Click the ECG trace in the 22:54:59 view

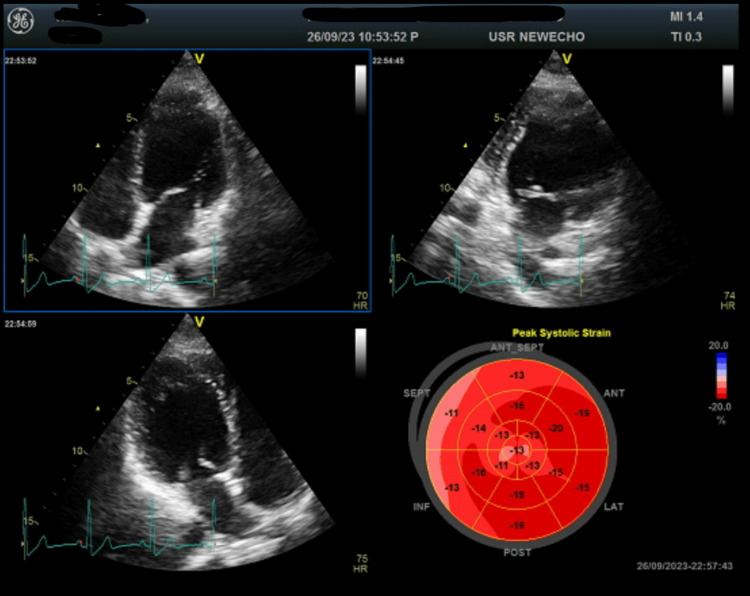point(120,529)
